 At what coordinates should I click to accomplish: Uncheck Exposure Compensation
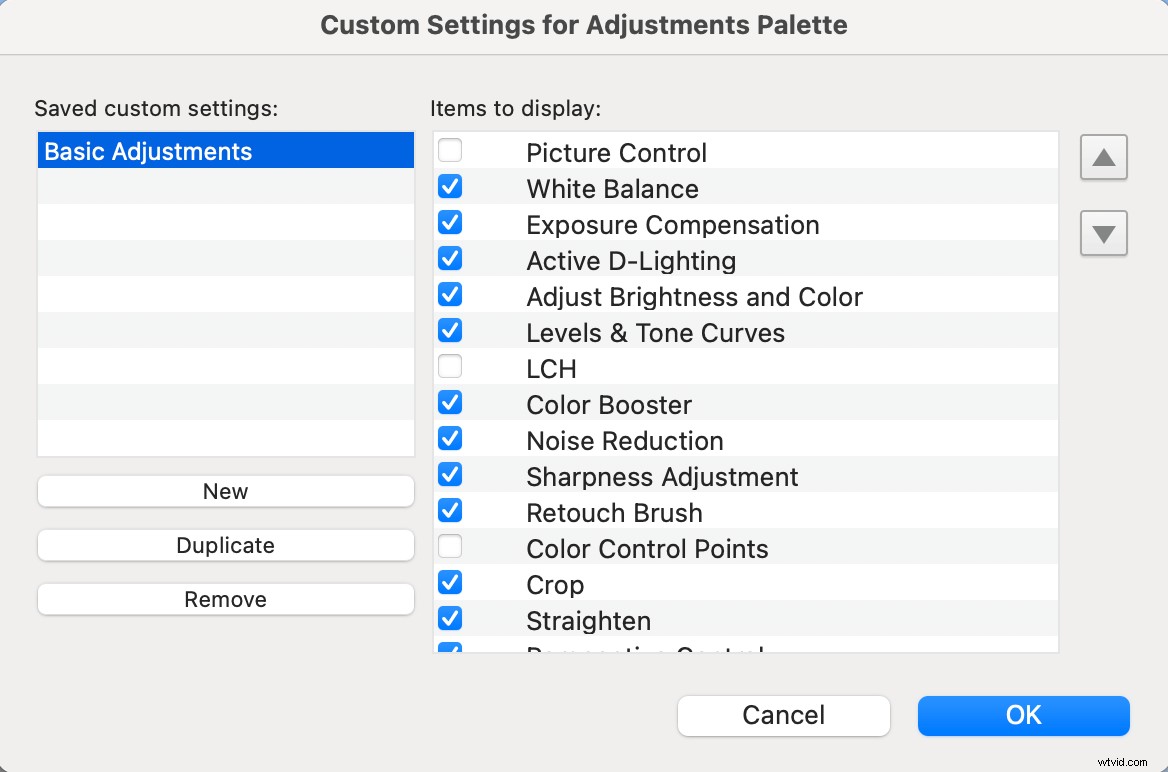450,222
